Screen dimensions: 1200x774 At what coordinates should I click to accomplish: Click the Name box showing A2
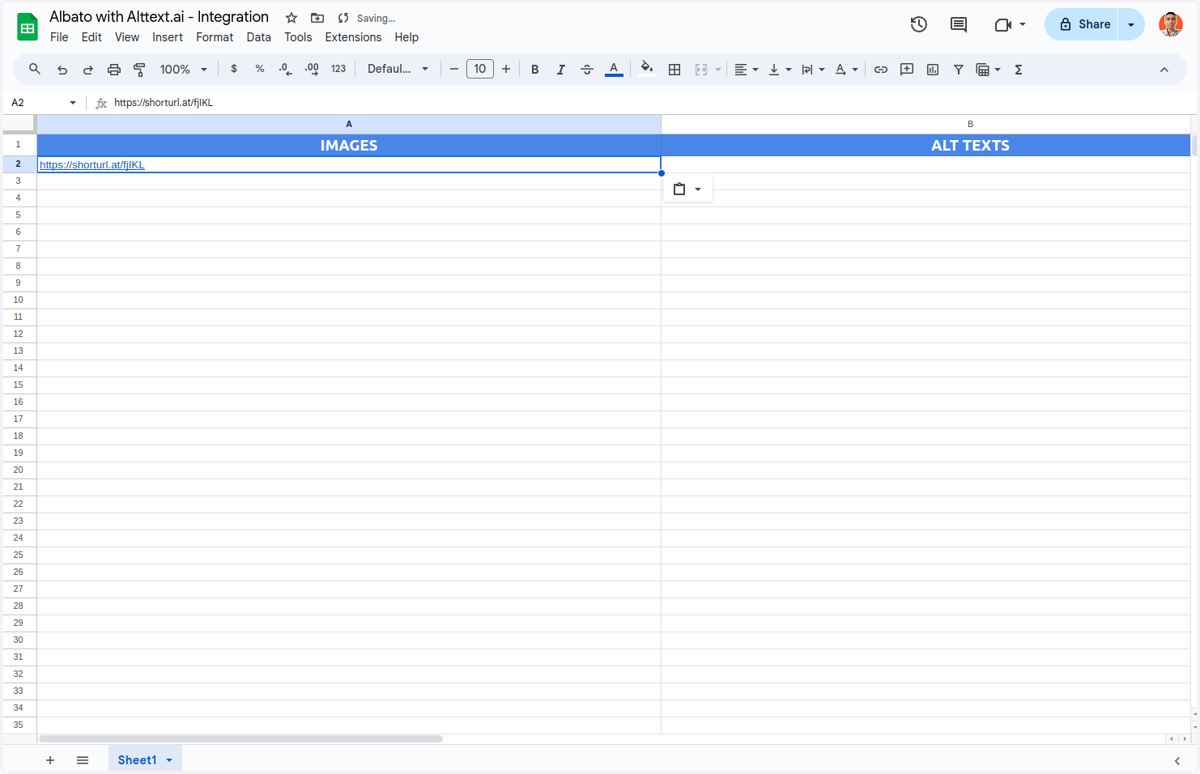coord(43,102)
